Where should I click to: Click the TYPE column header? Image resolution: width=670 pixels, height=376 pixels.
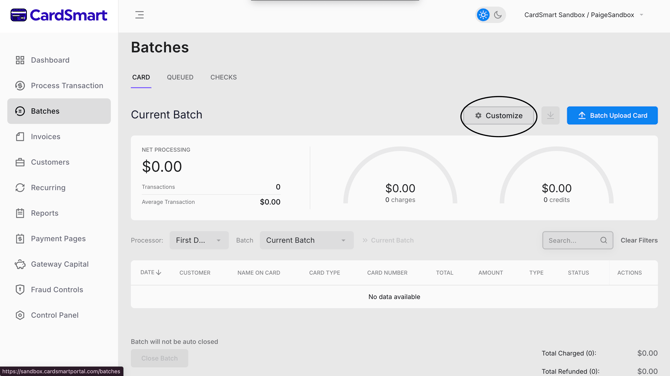(536, 273)
